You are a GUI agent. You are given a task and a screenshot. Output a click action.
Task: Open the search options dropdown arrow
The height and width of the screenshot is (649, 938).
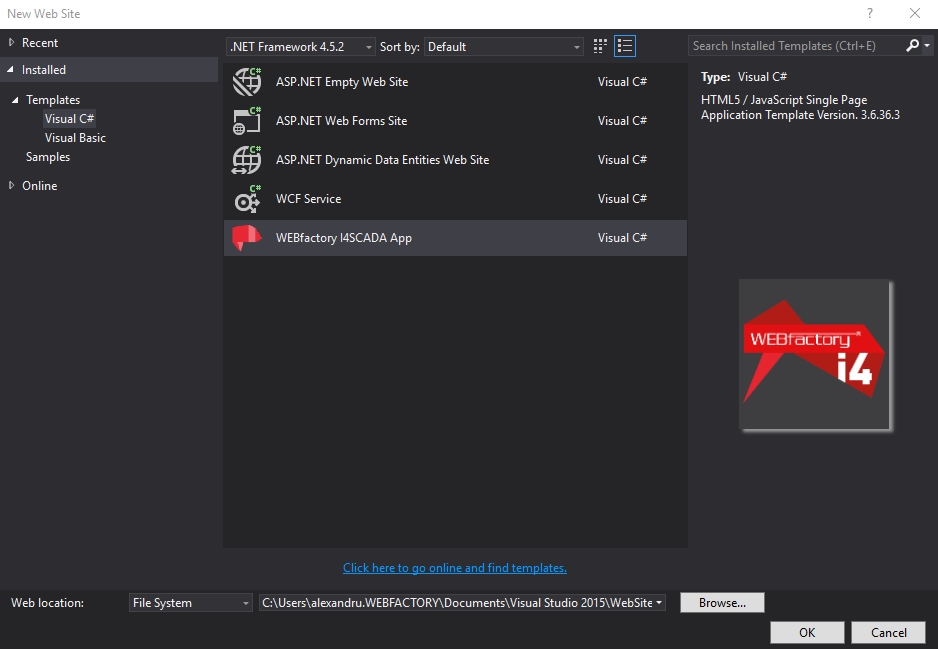pos(927,45)
